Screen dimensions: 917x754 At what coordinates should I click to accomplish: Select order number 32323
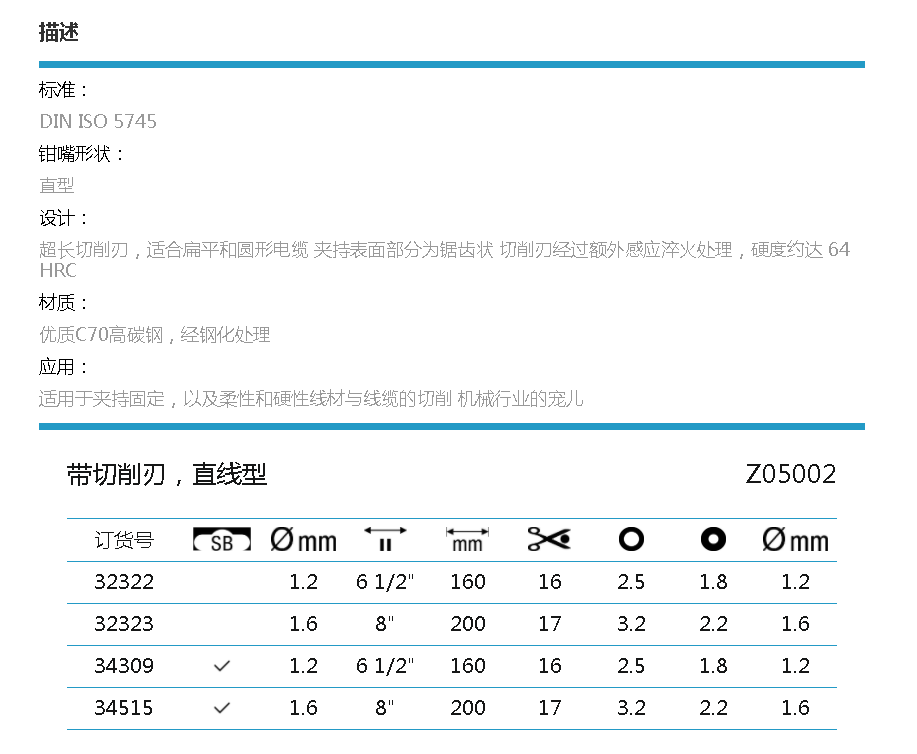pos(124,624)
